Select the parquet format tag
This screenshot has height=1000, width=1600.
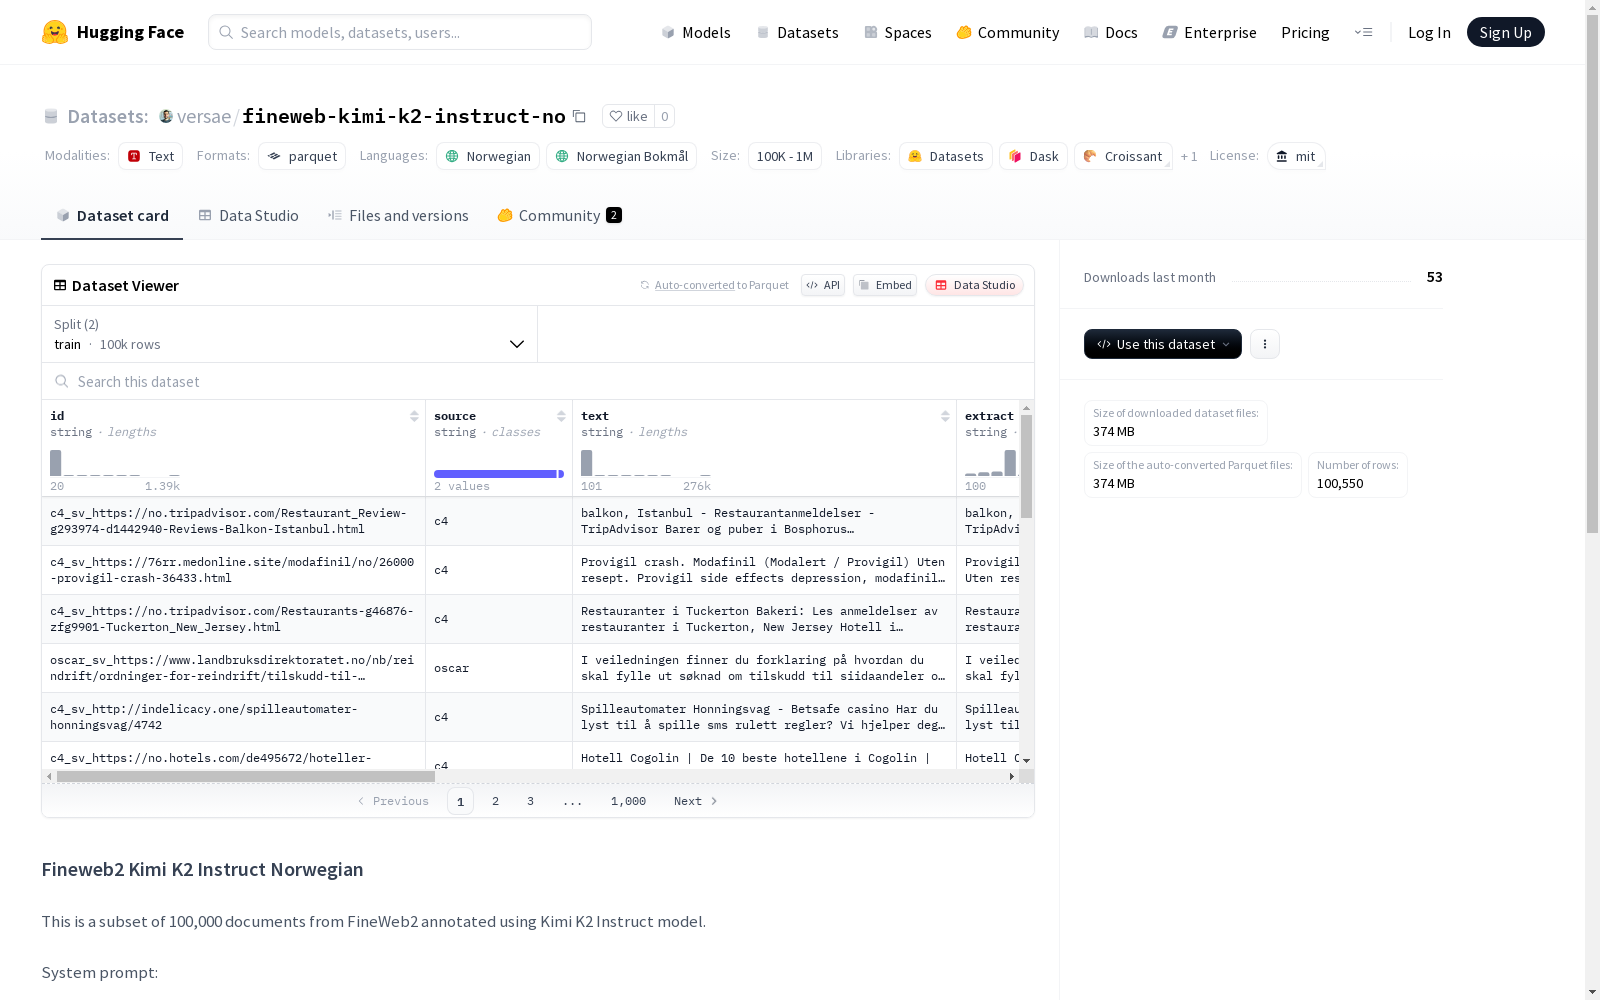pyautogui.click(x=302, y=156)
